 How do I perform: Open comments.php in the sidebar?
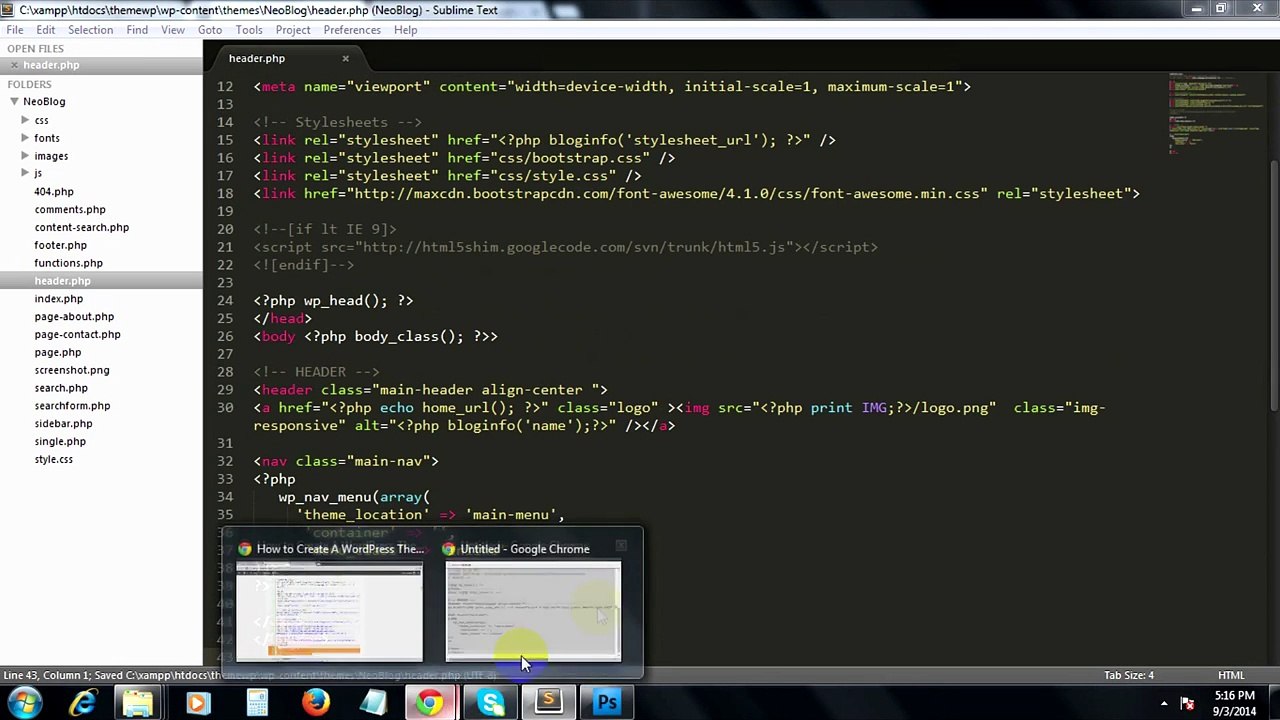click(70, 210)
